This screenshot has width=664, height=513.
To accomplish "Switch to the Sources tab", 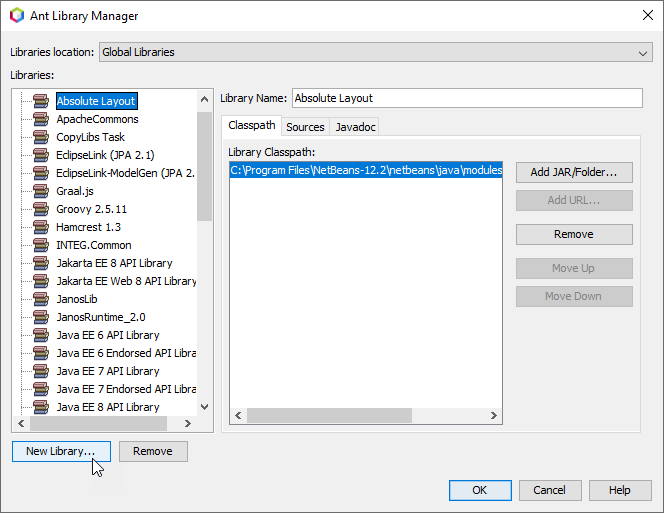I will point(305,127).
